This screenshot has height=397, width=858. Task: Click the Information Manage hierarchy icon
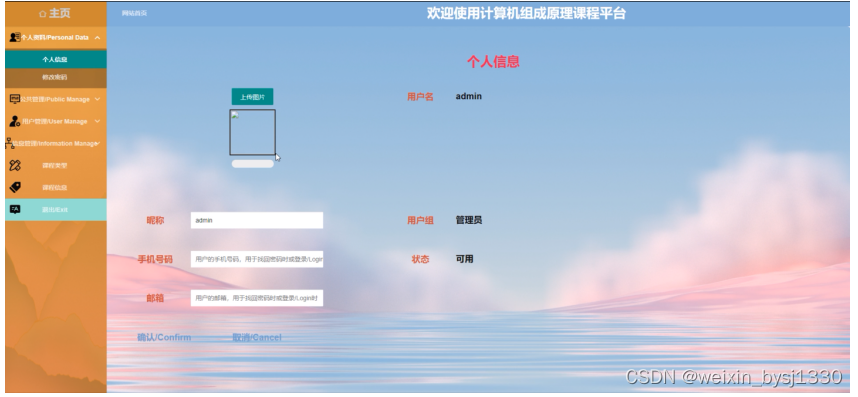pyautogui.click(x=9, y=143)
